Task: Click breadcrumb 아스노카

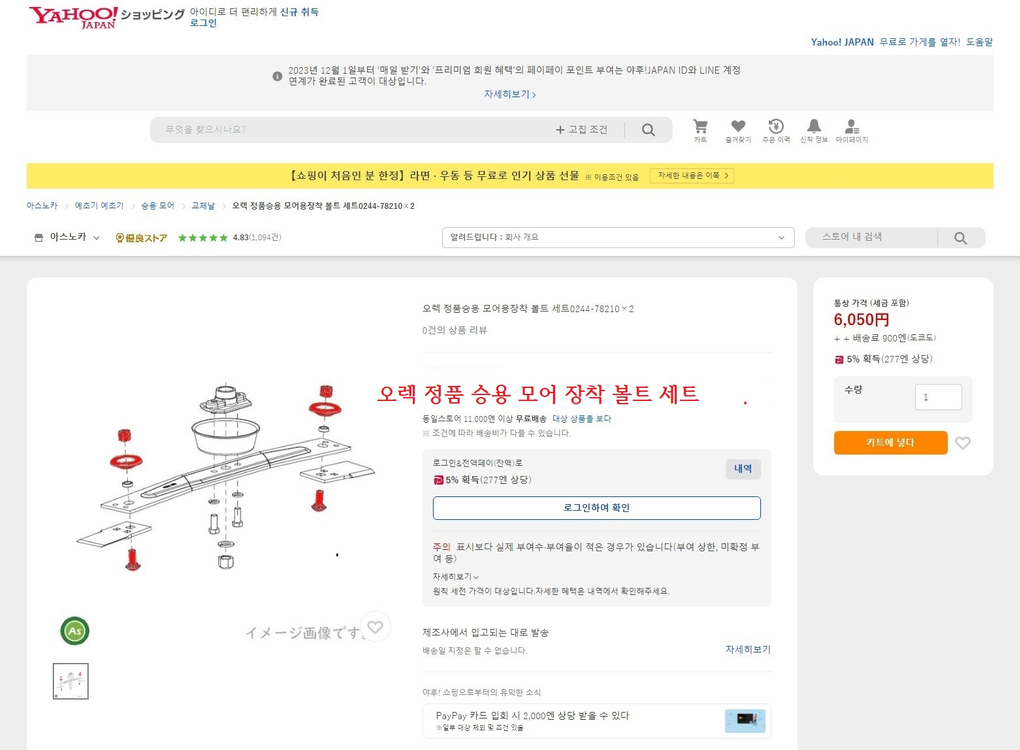Action: (42, 206)
